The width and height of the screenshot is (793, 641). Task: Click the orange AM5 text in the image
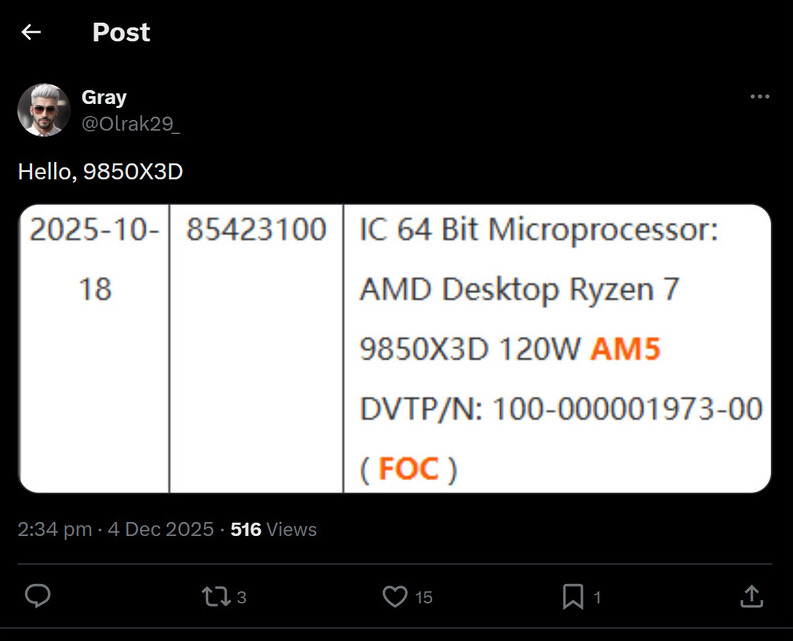[x=625, y=349]
